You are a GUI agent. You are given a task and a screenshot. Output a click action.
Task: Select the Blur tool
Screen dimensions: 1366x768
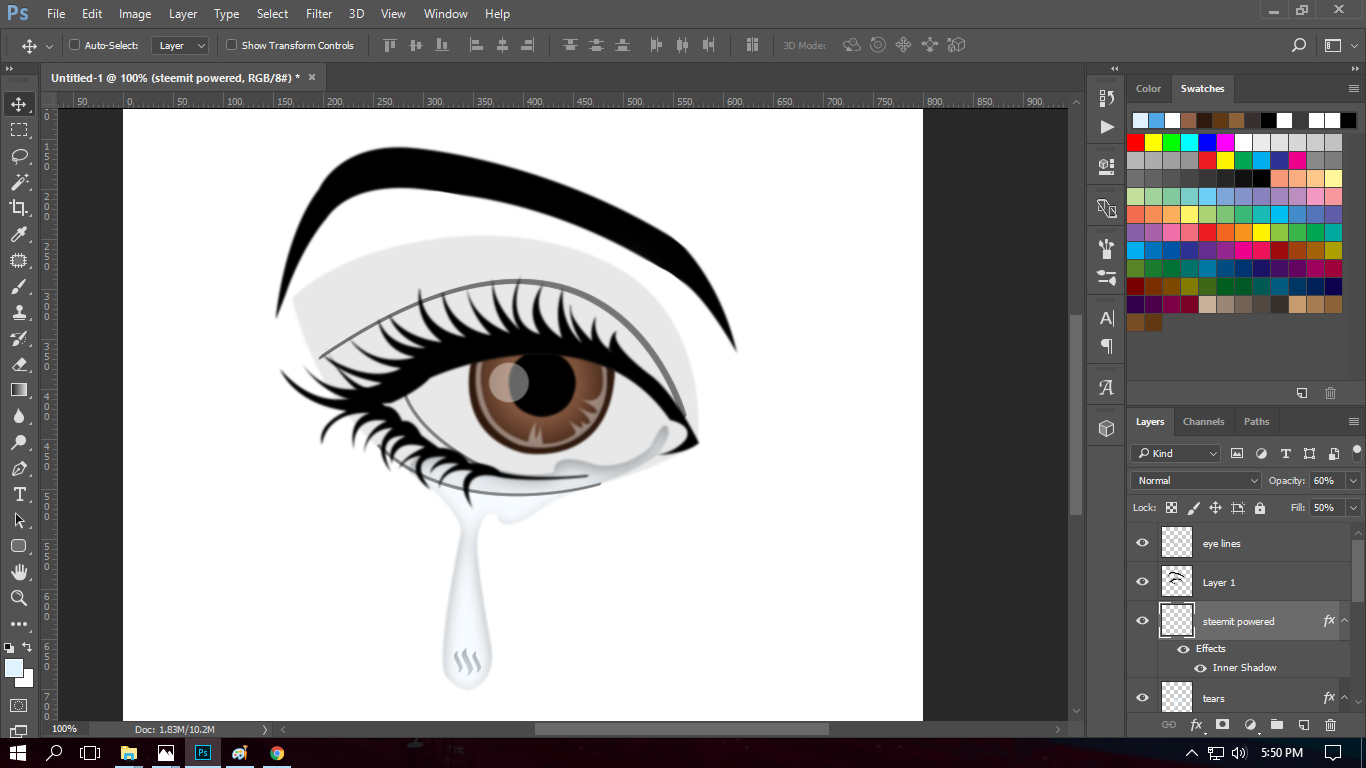19,416
